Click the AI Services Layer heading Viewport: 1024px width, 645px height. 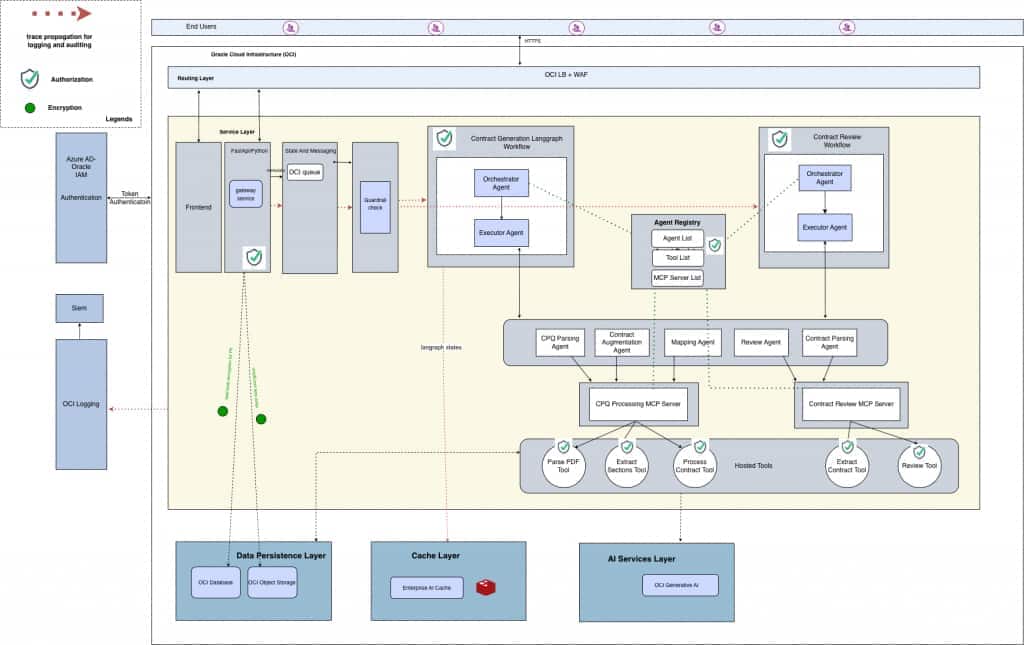[641, 559]
